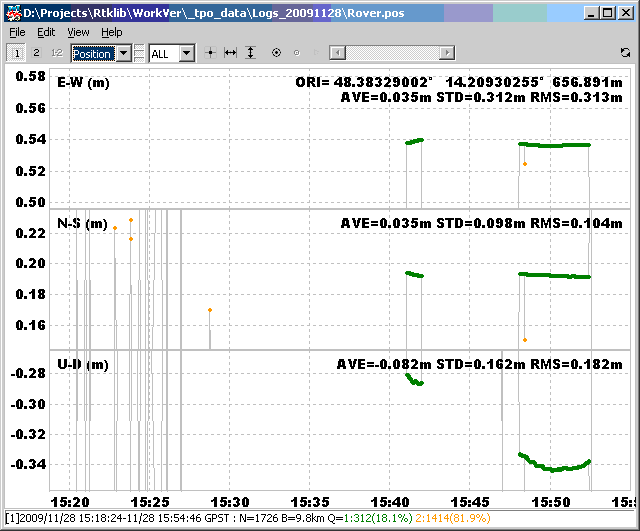
Task: Toggle solution 1 display button
Action: [x=18, y=52]
